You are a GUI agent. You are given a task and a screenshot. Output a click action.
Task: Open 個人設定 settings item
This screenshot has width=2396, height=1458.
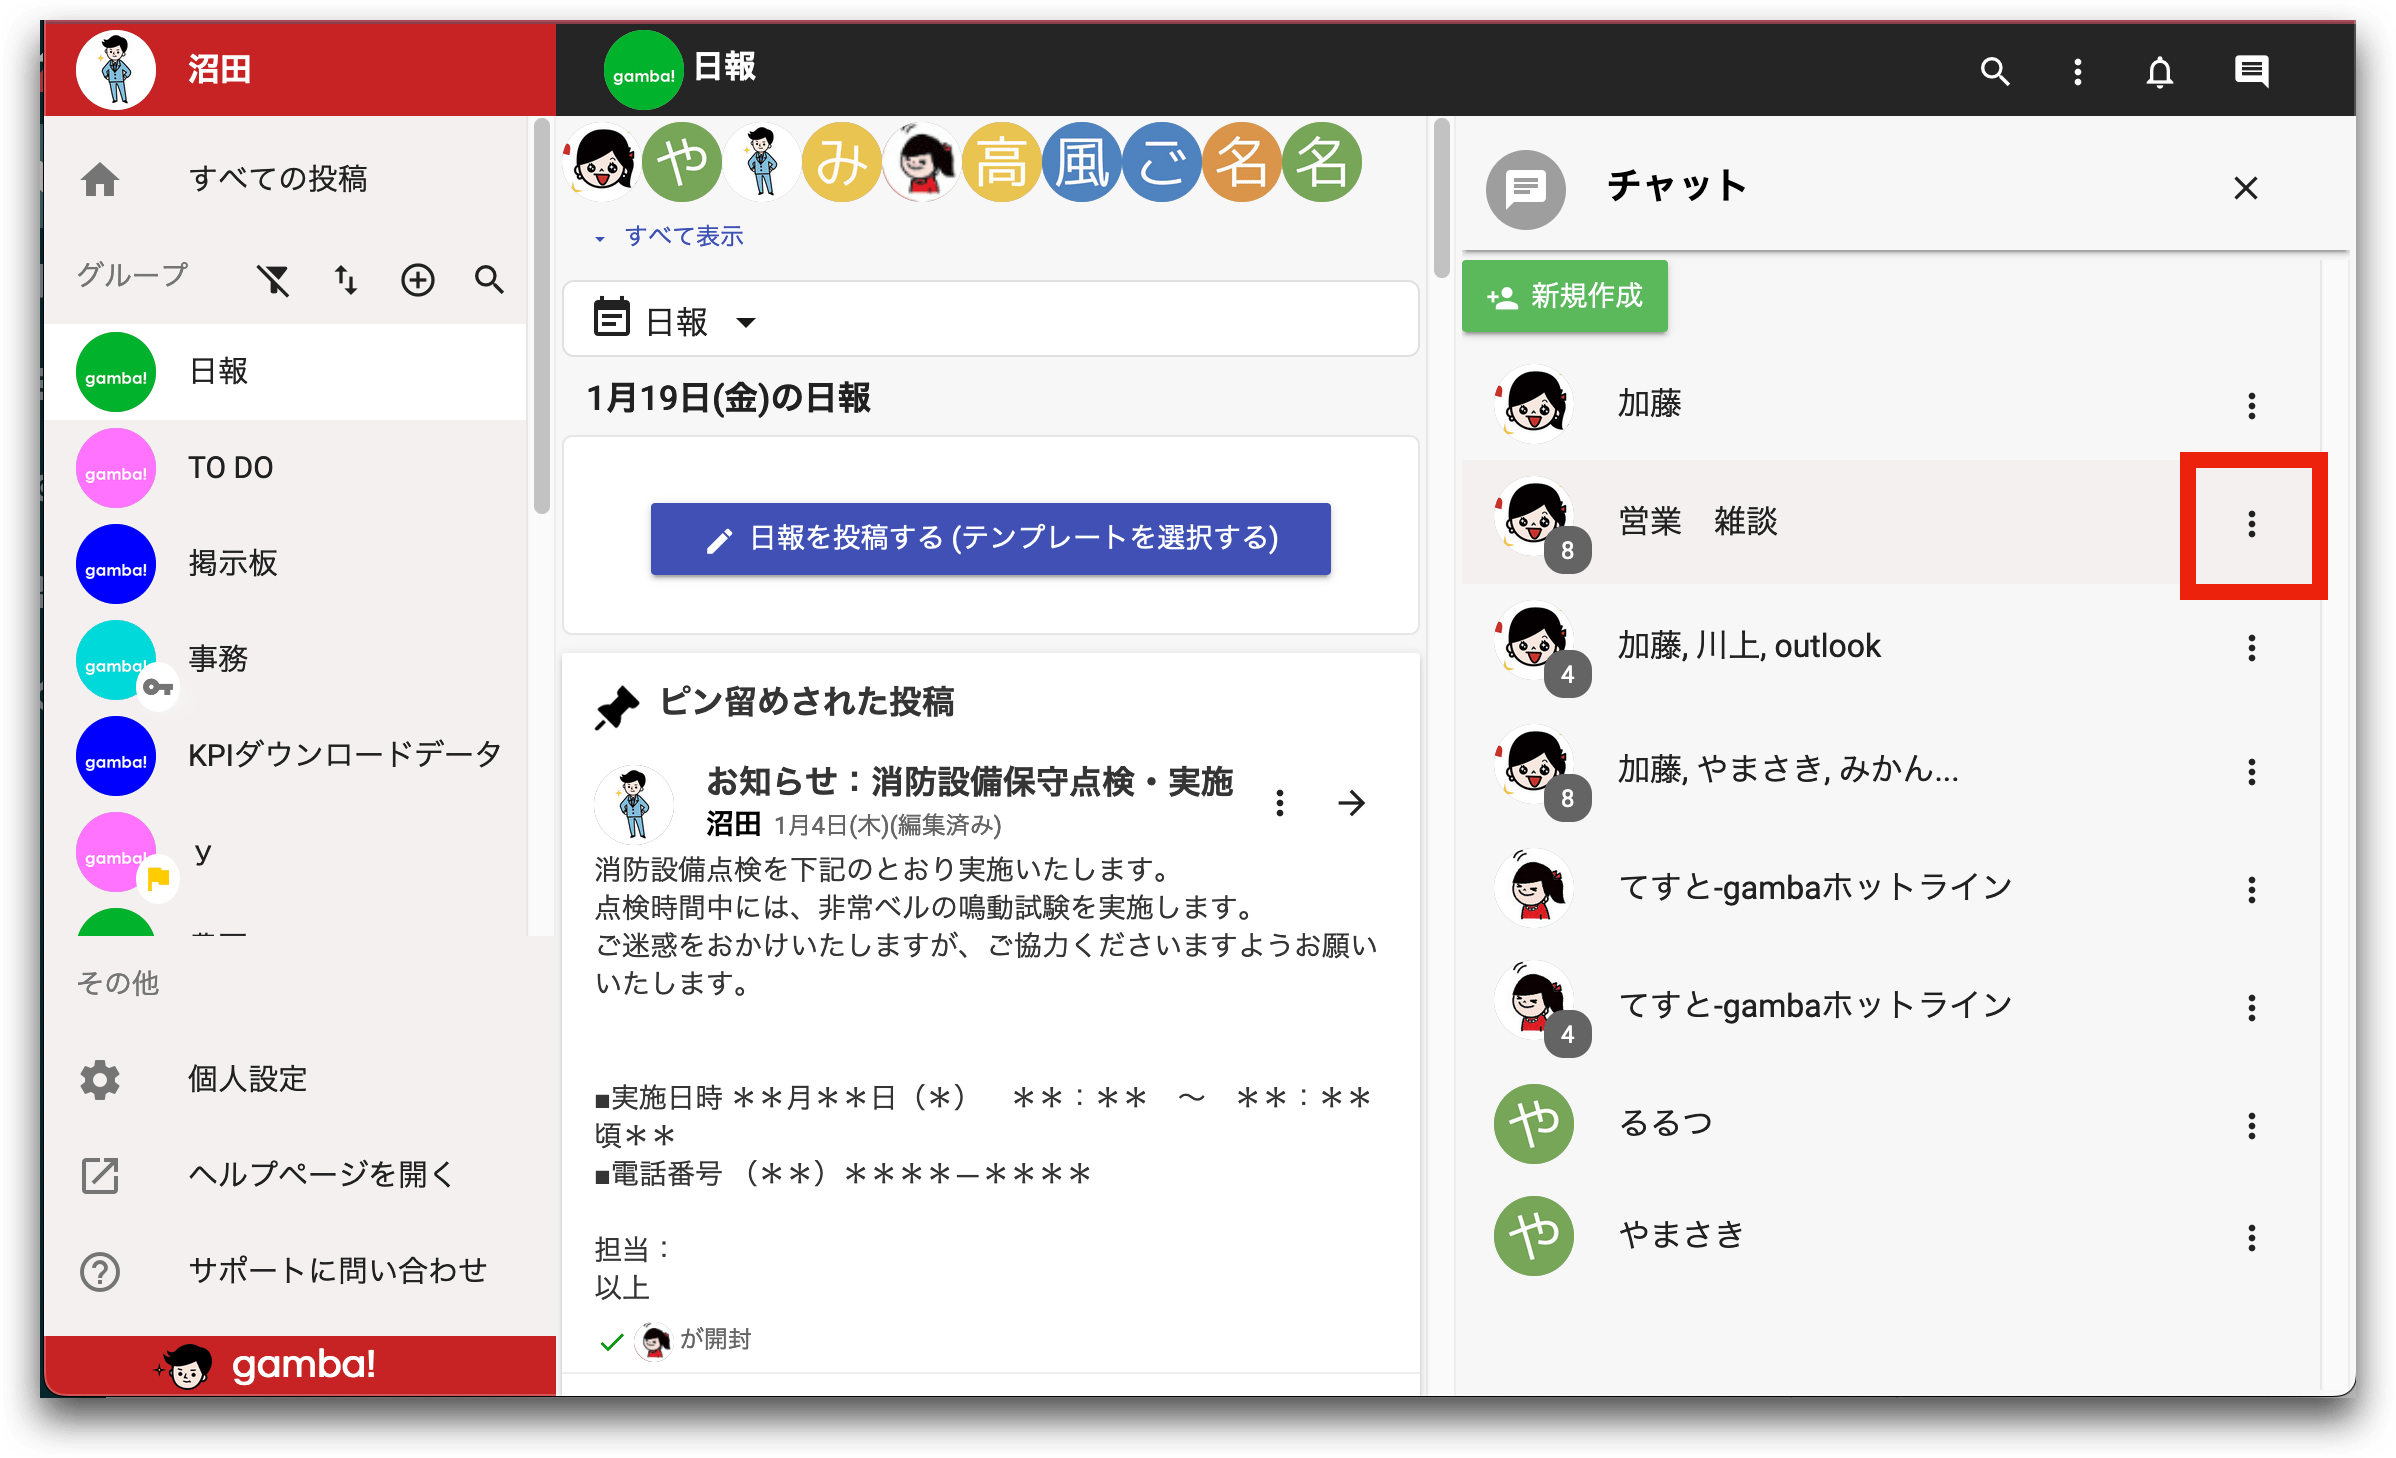pyautogui.click(x=247, y=1079)
